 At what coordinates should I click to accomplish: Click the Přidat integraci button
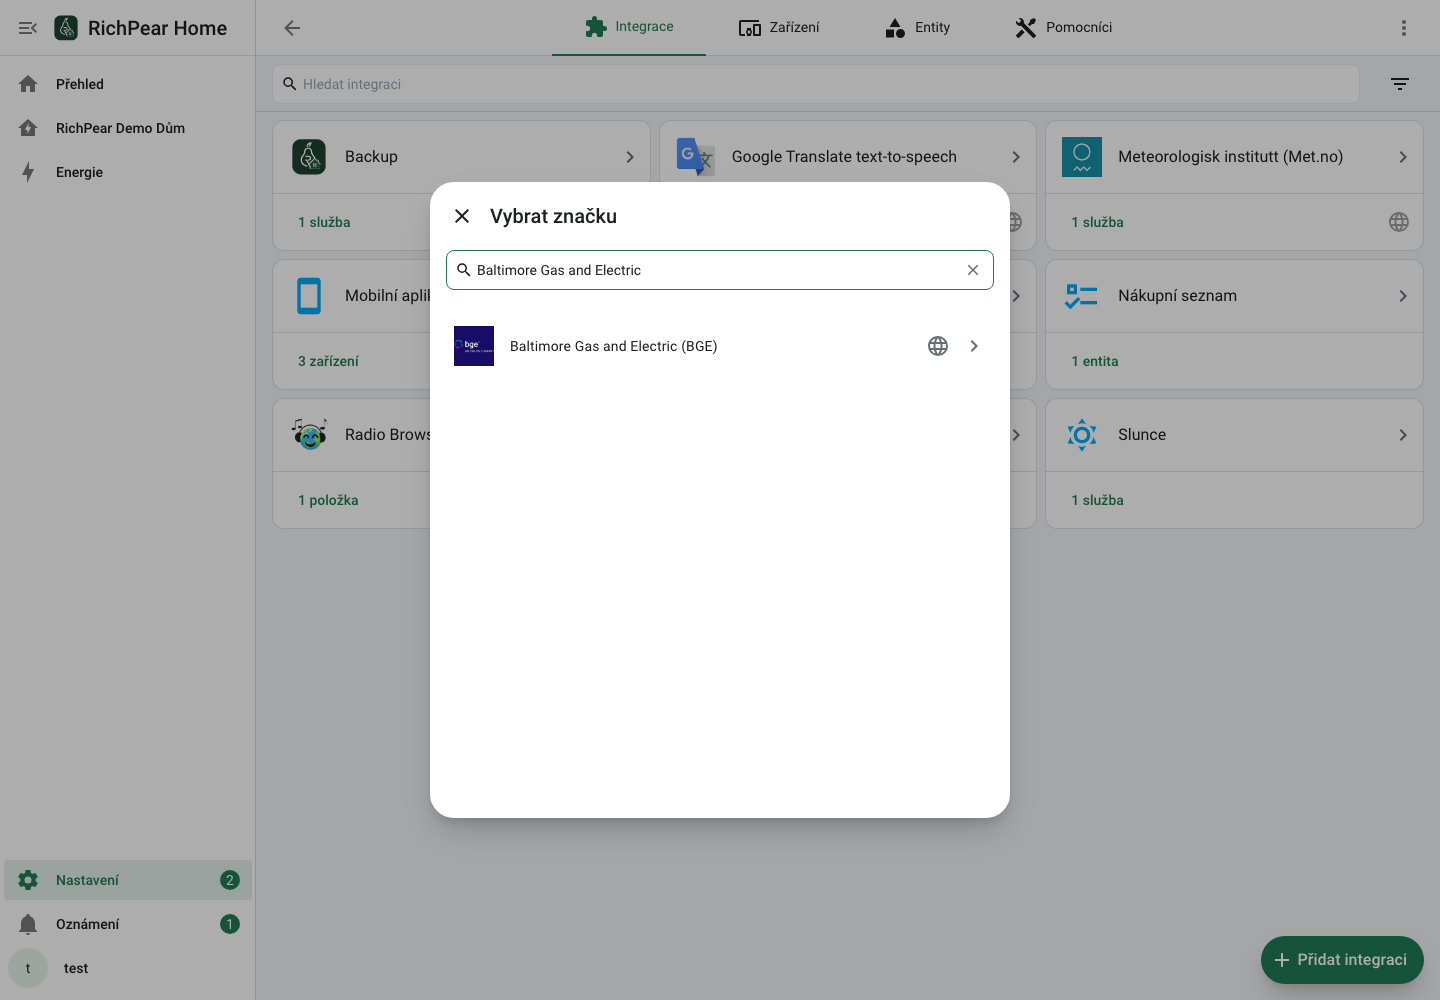click(x=1342, y=960)
